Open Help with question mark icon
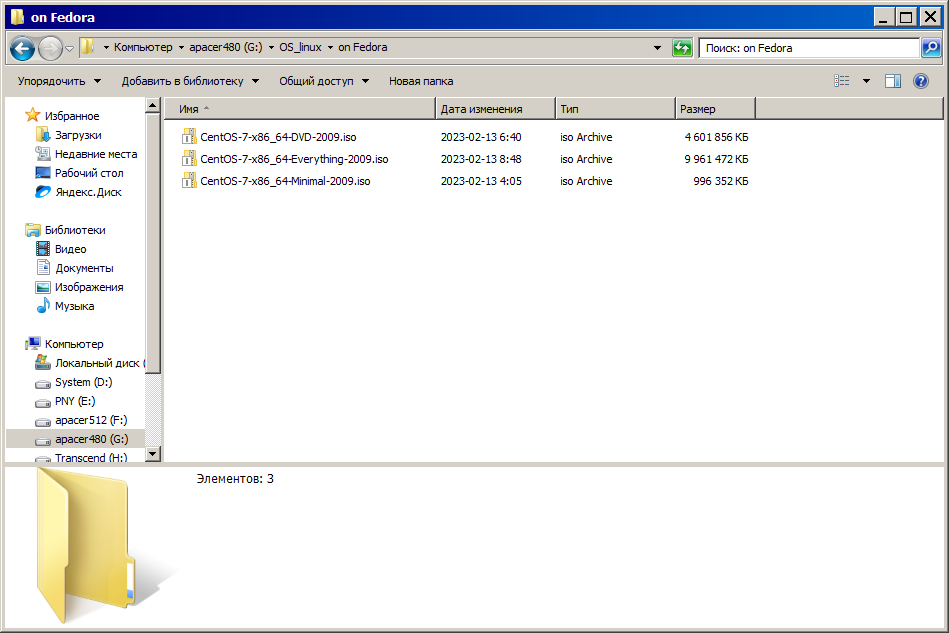Image resolution: width=949 pixels, height=633 pixels. (921, 80)
